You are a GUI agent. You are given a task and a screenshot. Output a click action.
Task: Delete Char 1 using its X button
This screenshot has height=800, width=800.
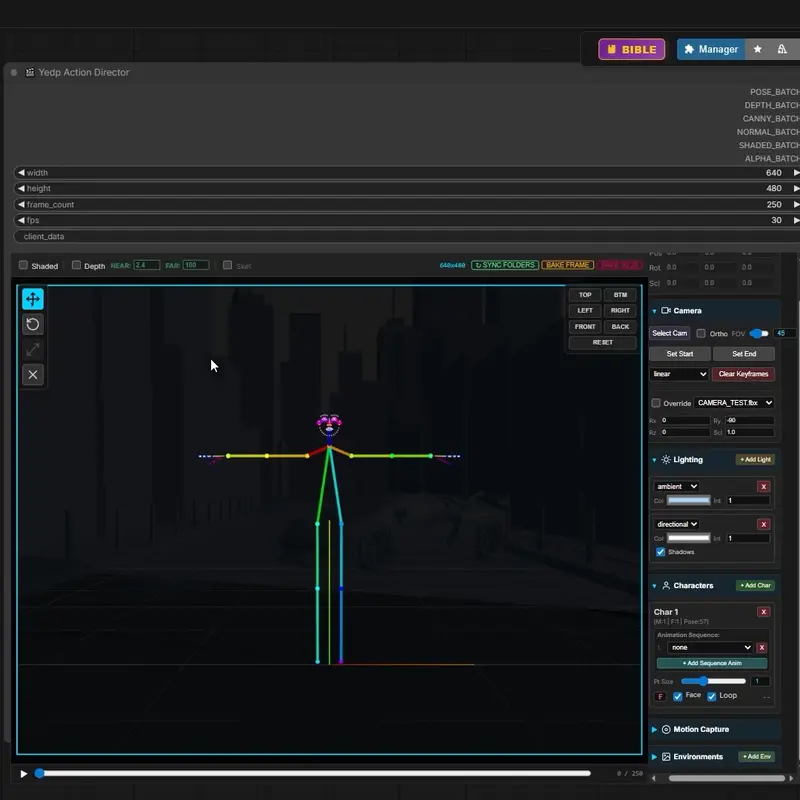click(764, 612)
